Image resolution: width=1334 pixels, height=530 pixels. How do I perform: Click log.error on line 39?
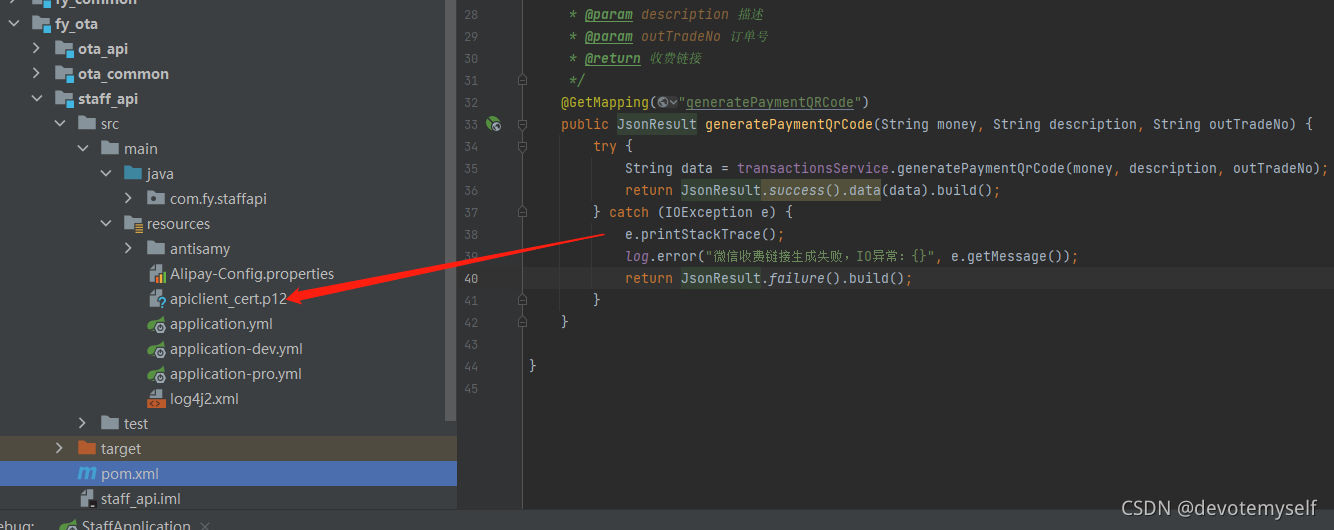tap(657, 256)
